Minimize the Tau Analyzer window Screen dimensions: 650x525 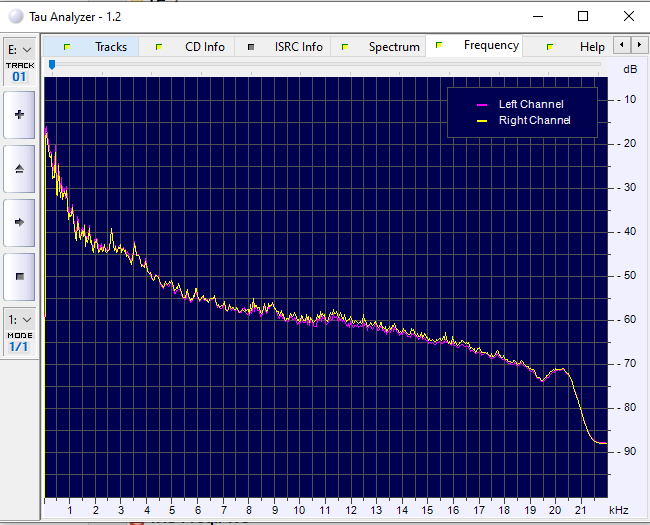pos(538,17)
